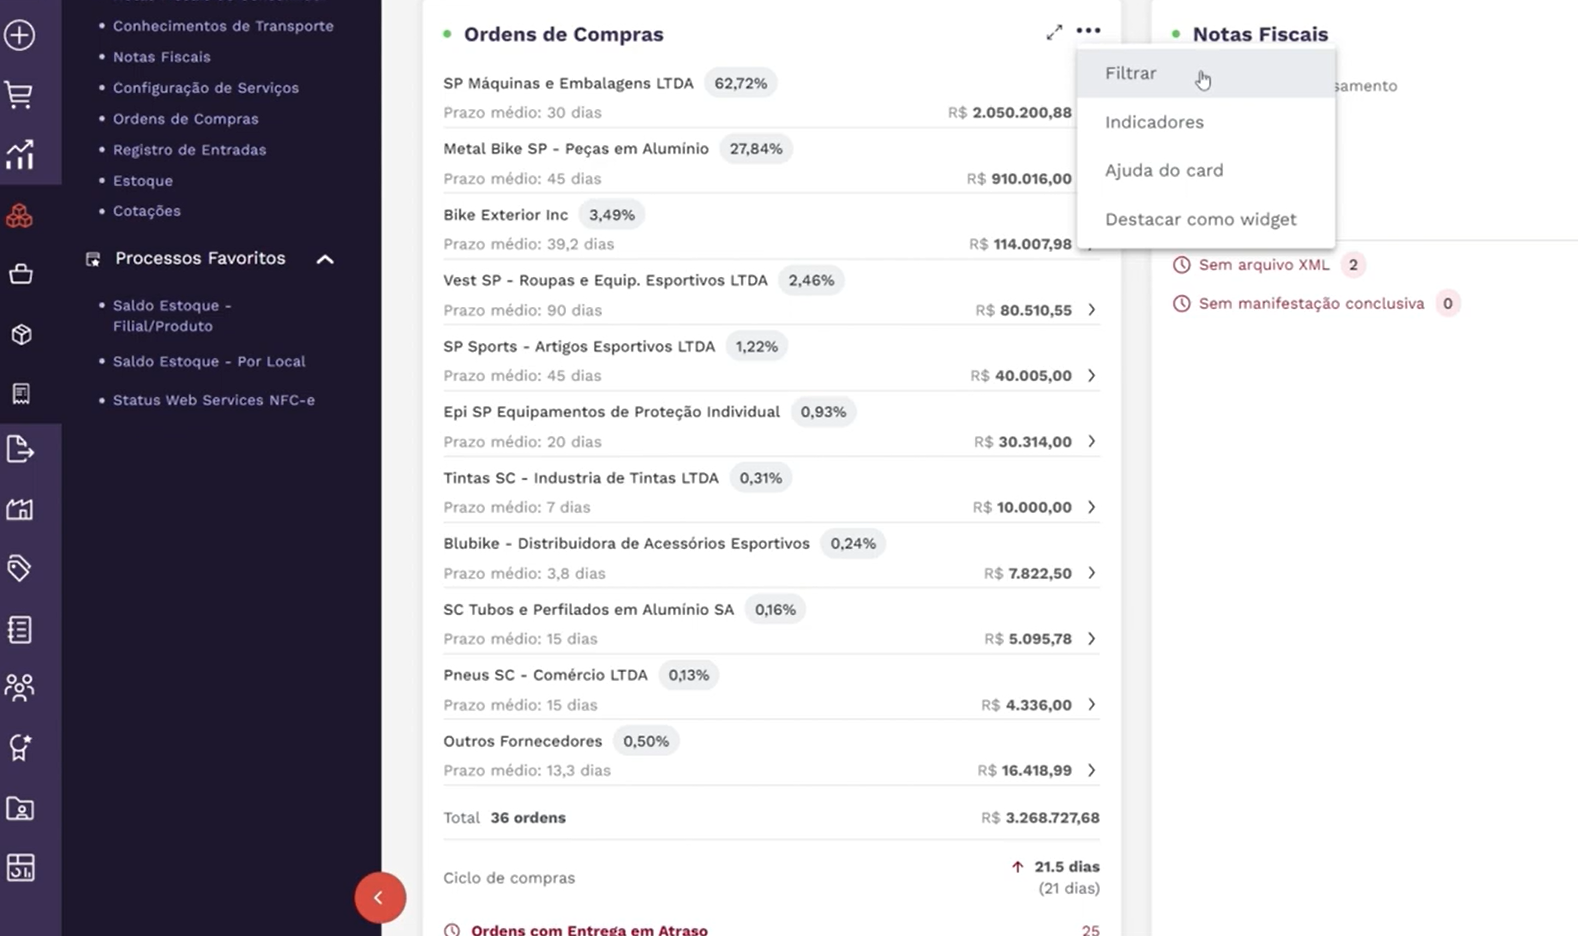
Task: Select the red stacked cubes icon
Action: pyautogui.click(x=20, y=215)
